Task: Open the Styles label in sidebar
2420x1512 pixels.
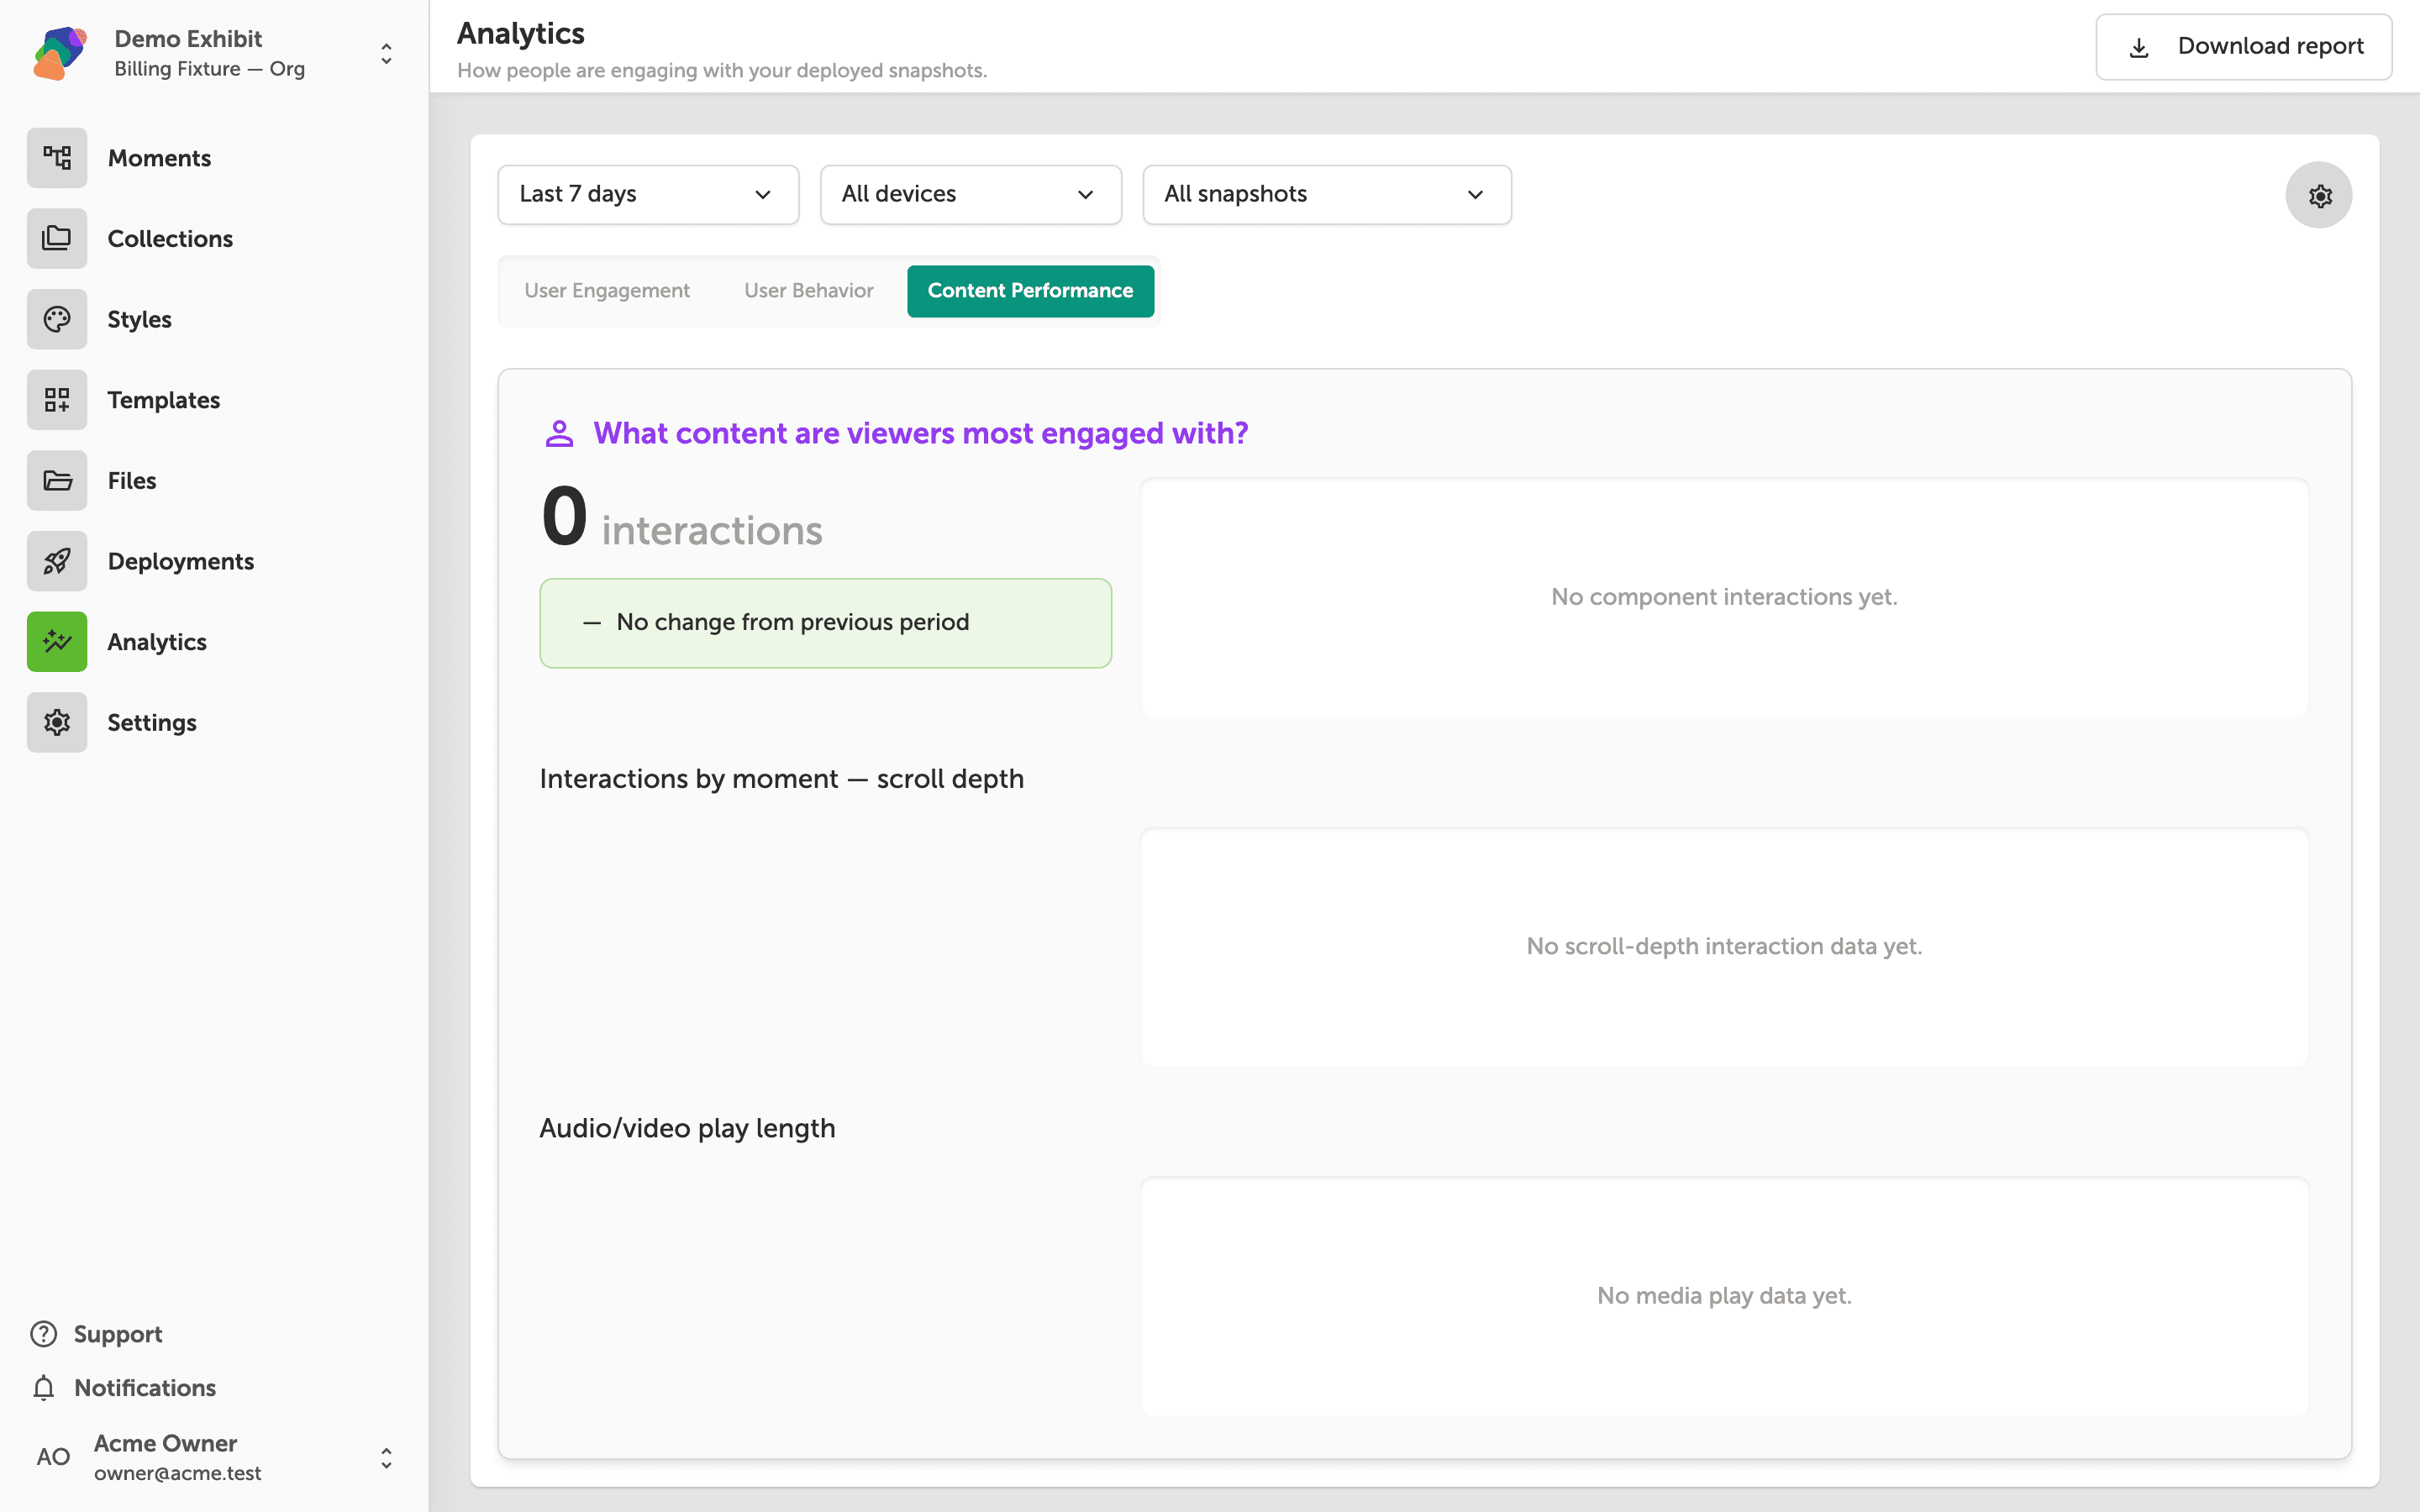Action: 139,320
